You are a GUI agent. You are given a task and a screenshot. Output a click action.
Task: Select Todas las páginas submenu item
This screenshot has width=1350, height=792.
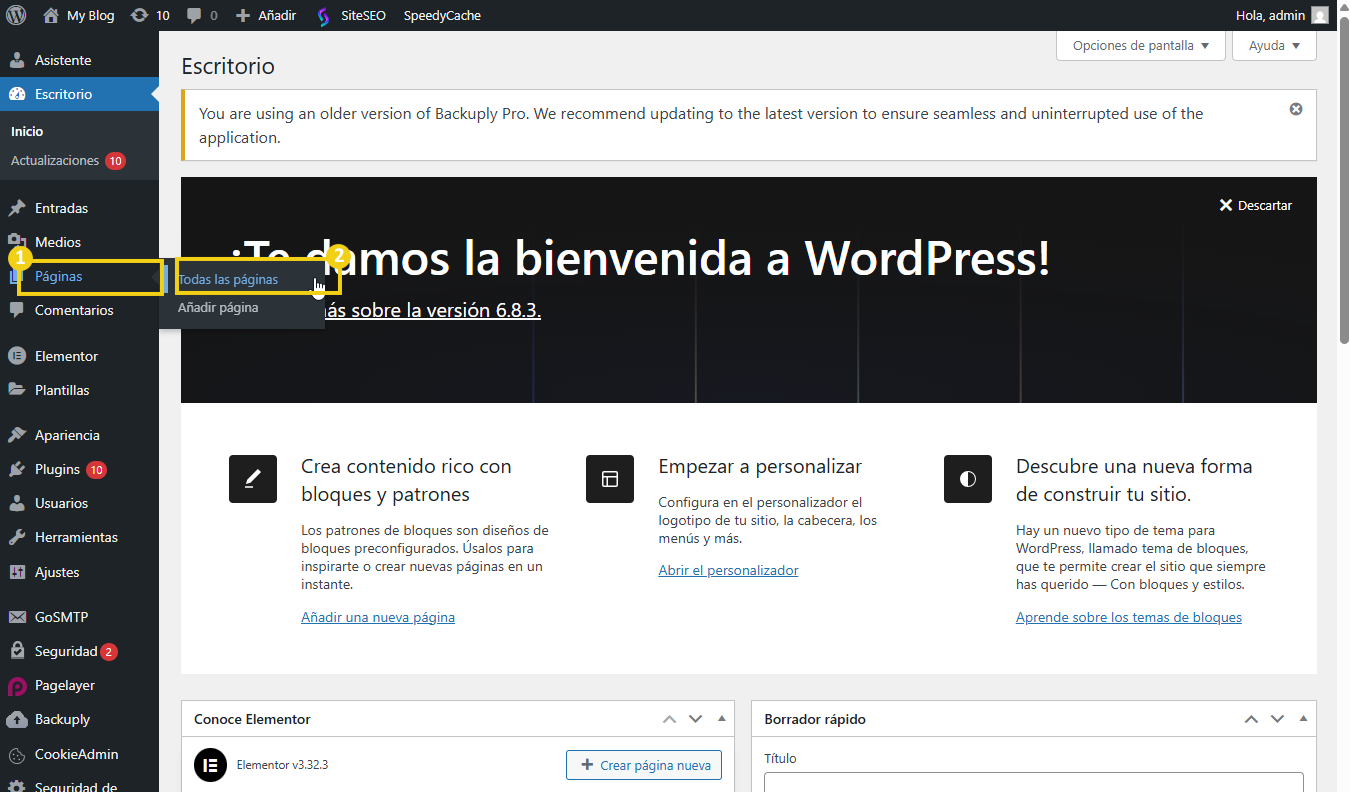pos(228,280)
